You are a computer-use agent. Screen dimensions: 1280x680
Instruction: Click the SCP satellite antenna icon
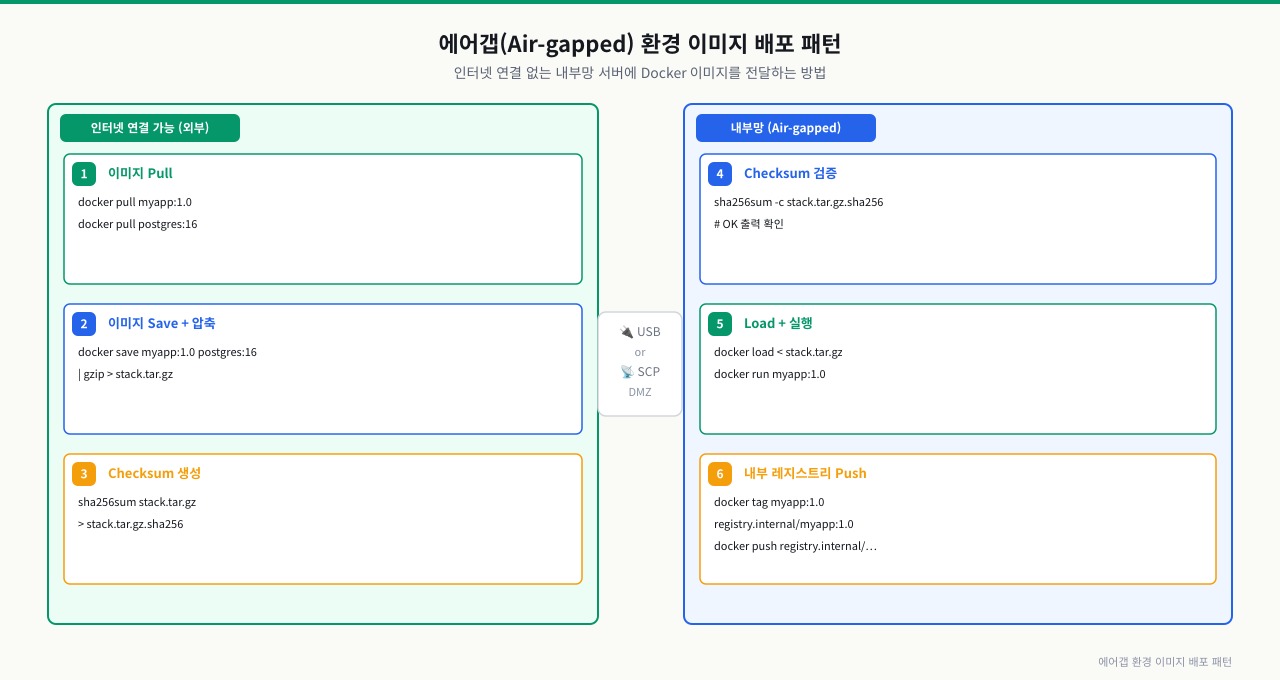click(x=627, y=372)
